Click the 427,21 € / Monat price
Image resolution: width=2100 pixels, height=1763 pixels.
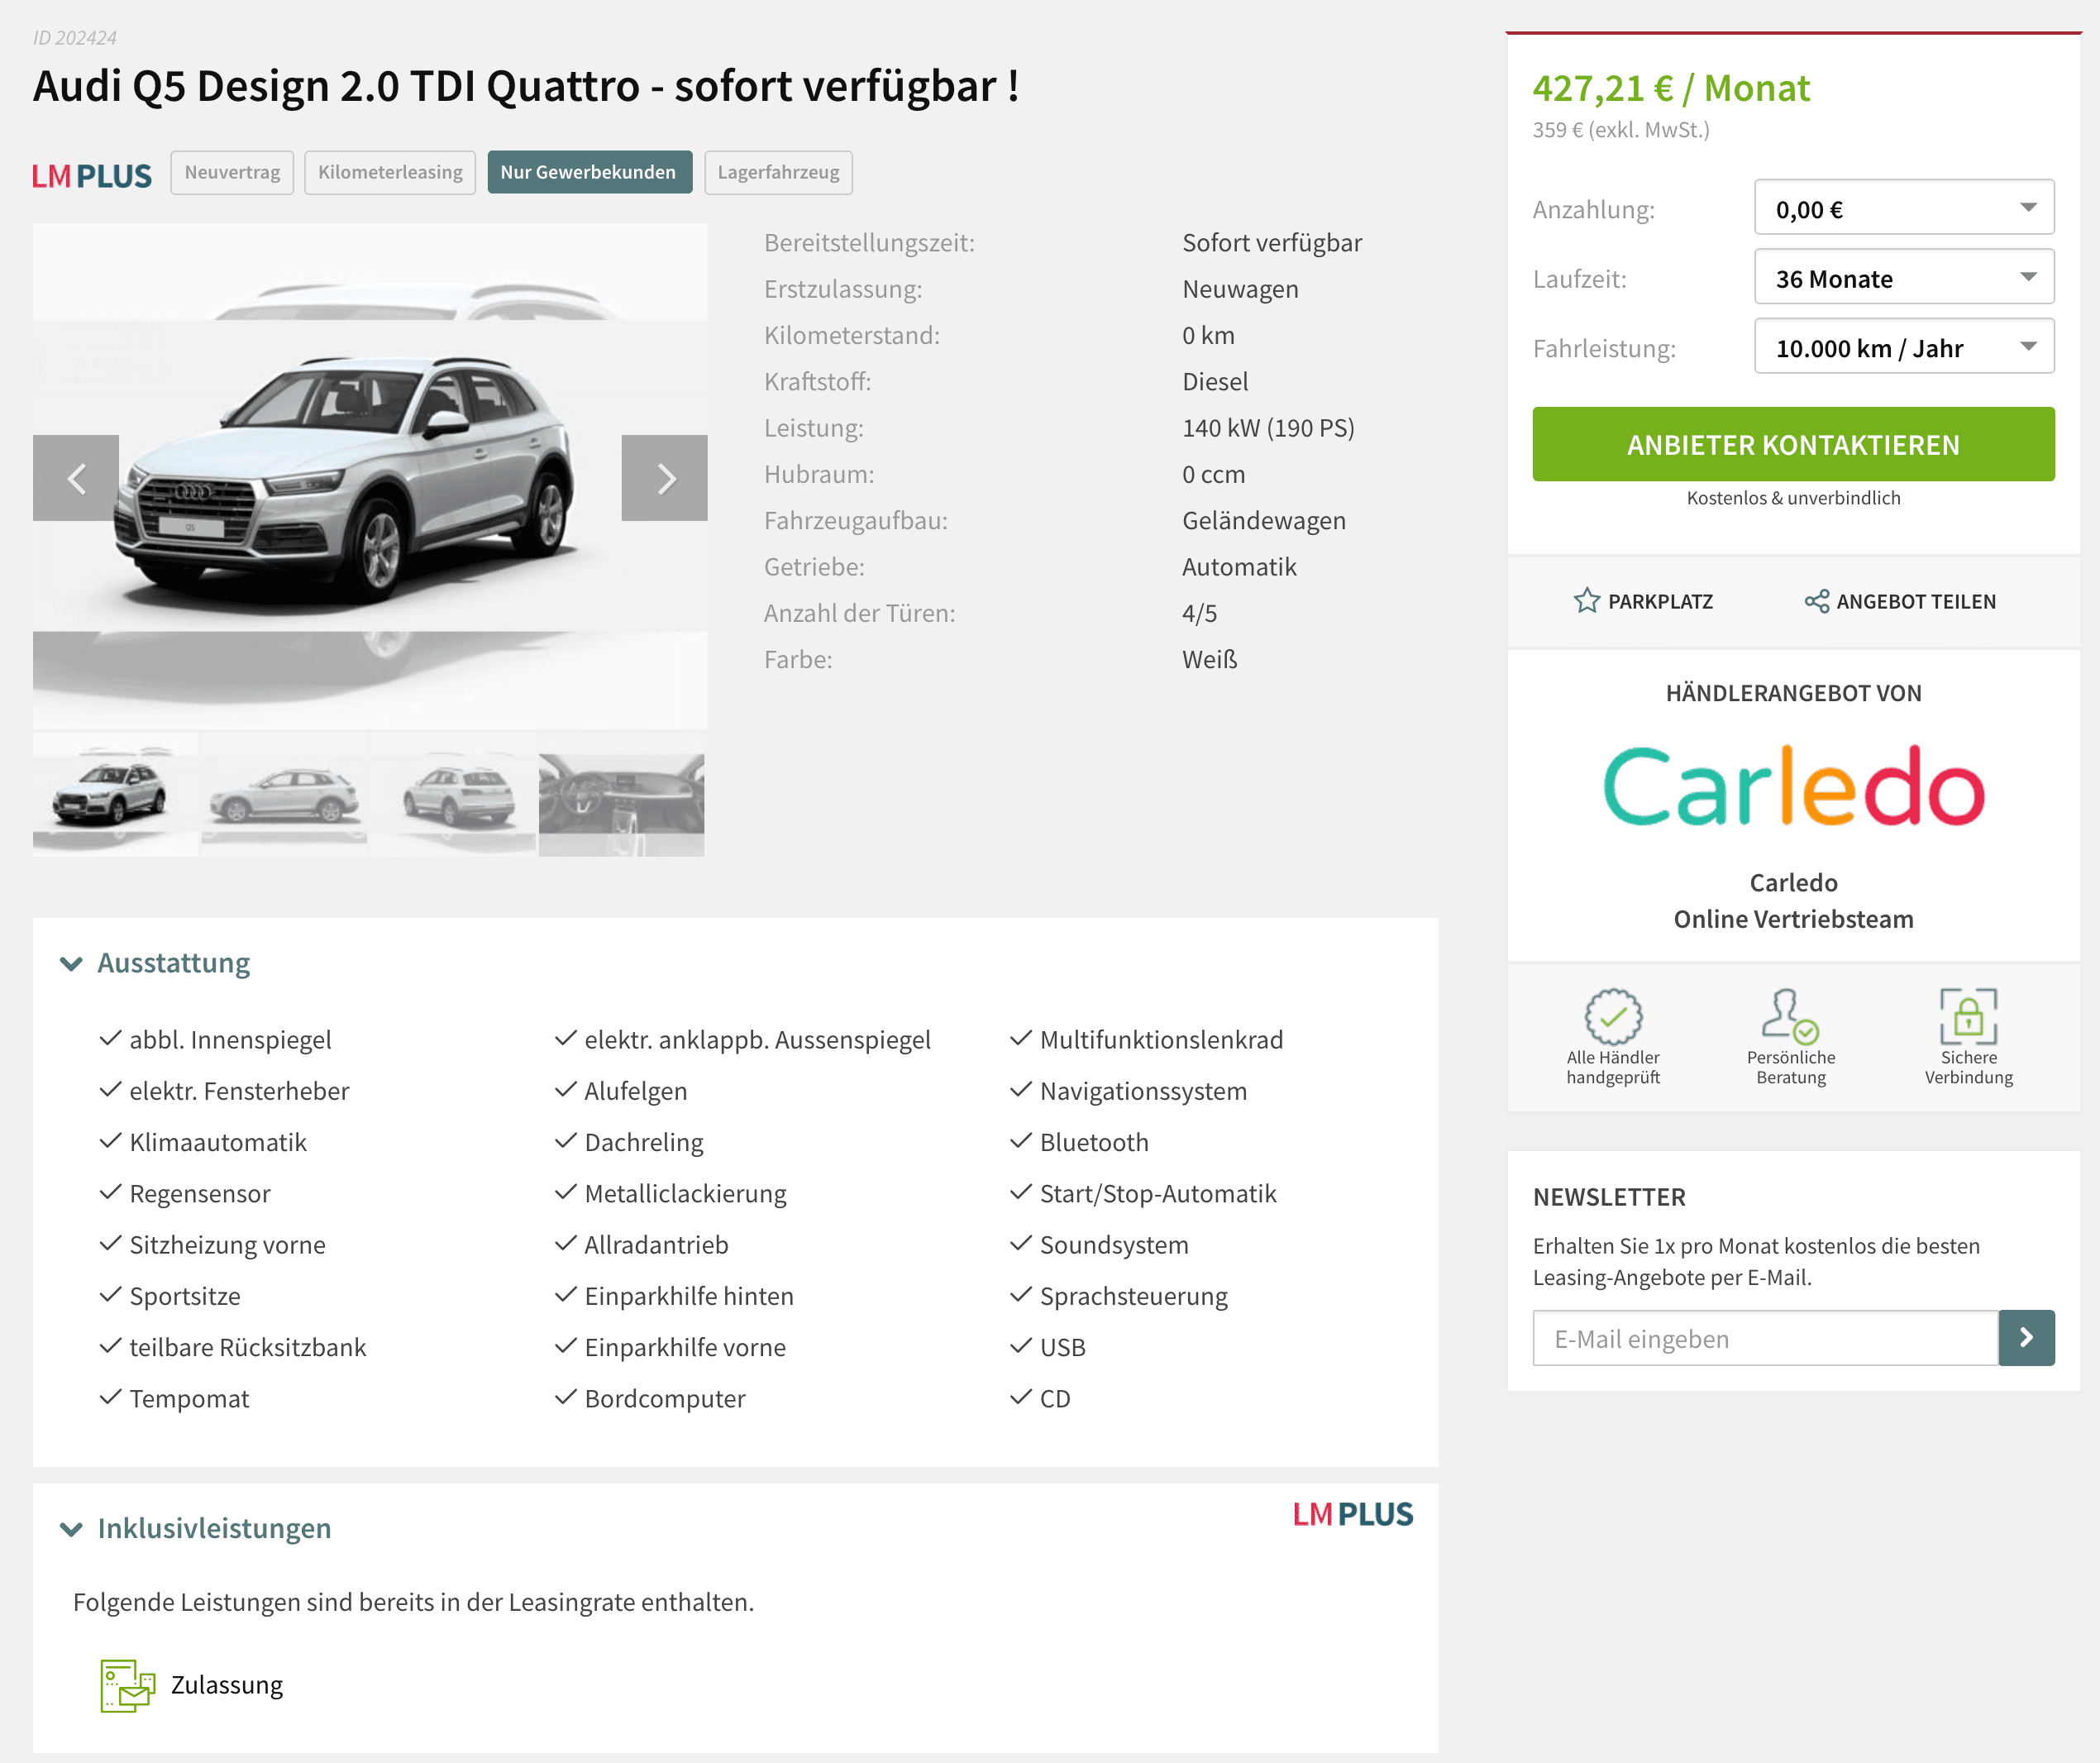(1671, 88)
